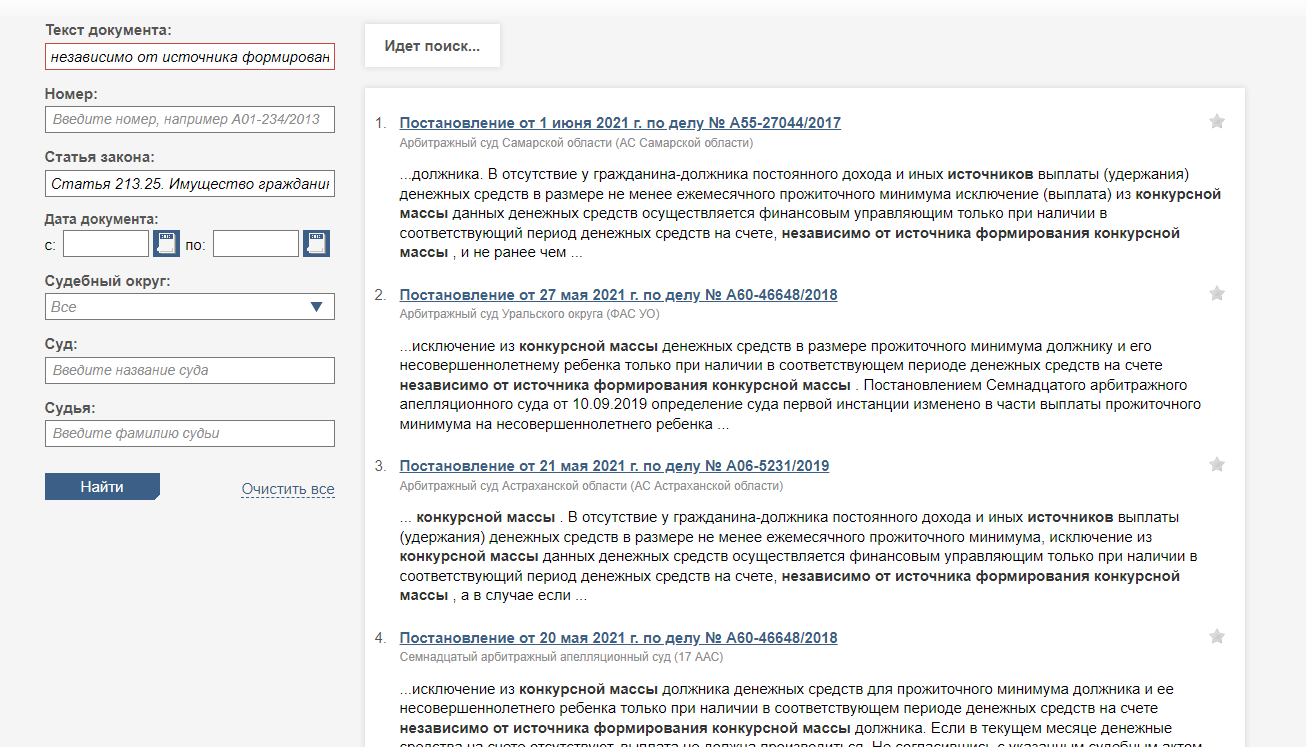Click the start date 'с' field
The width and height of the screenshot is (1306, 747).
click(106, 244)
